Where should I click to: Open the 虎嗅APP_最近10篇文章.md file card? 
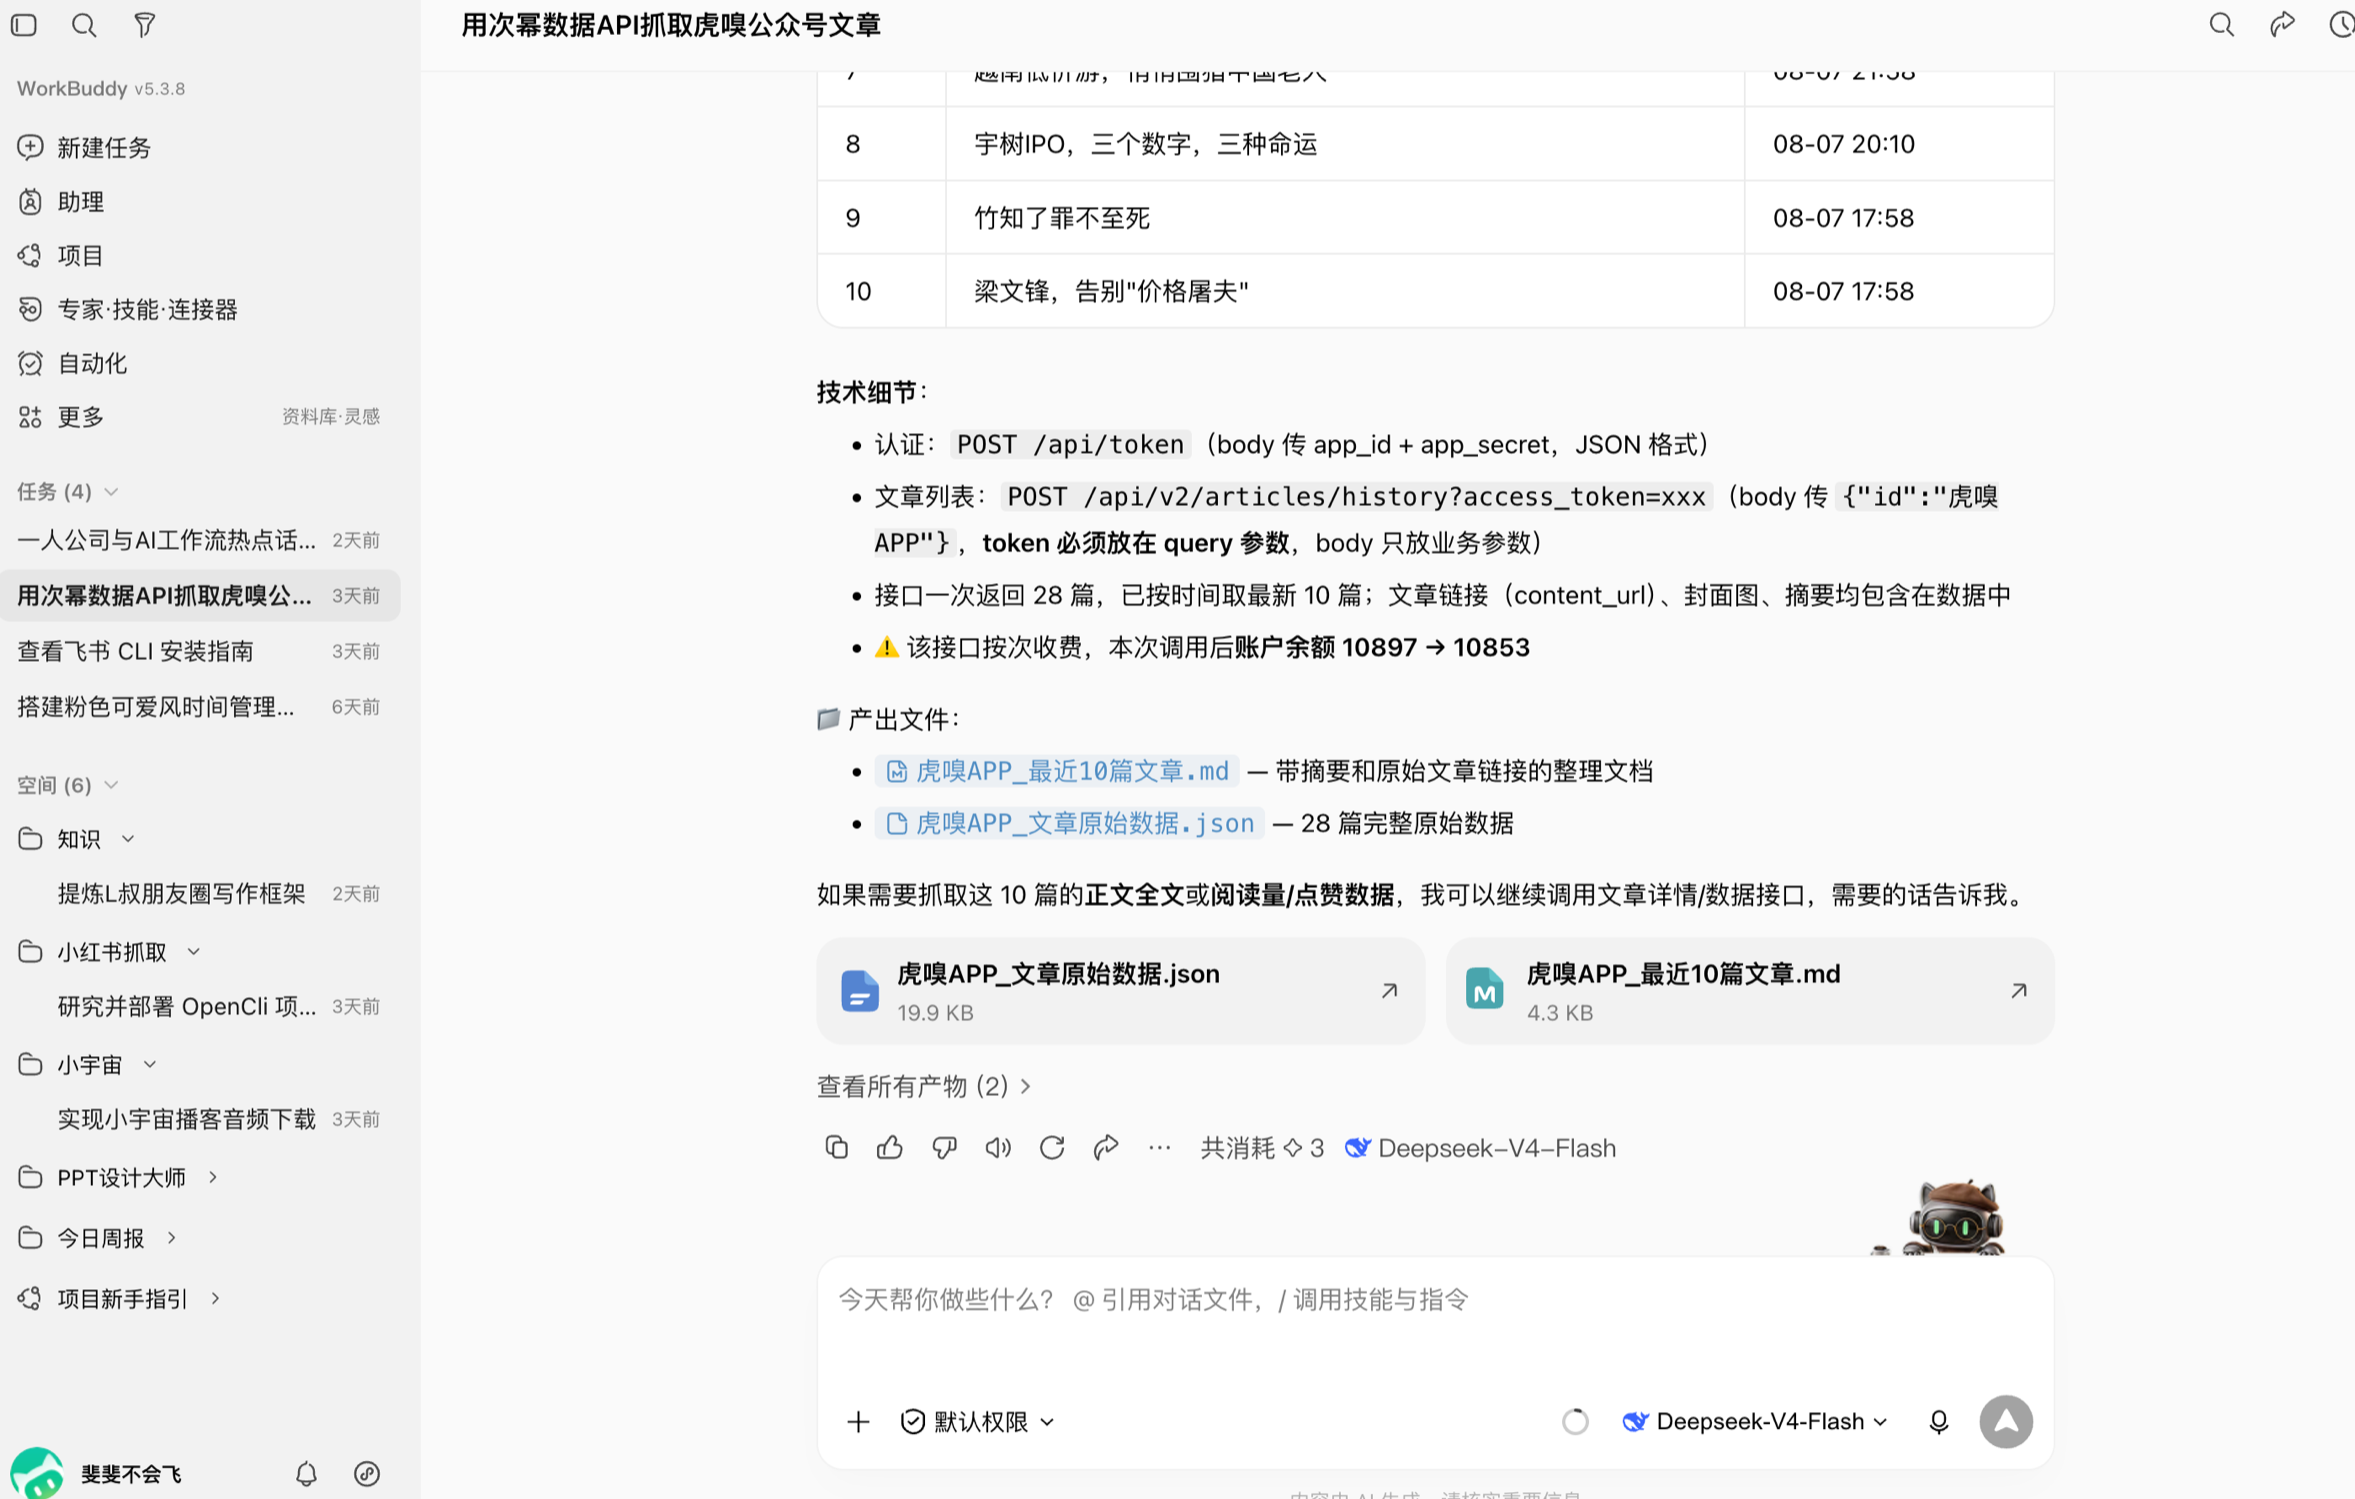tap(1750, 991)
